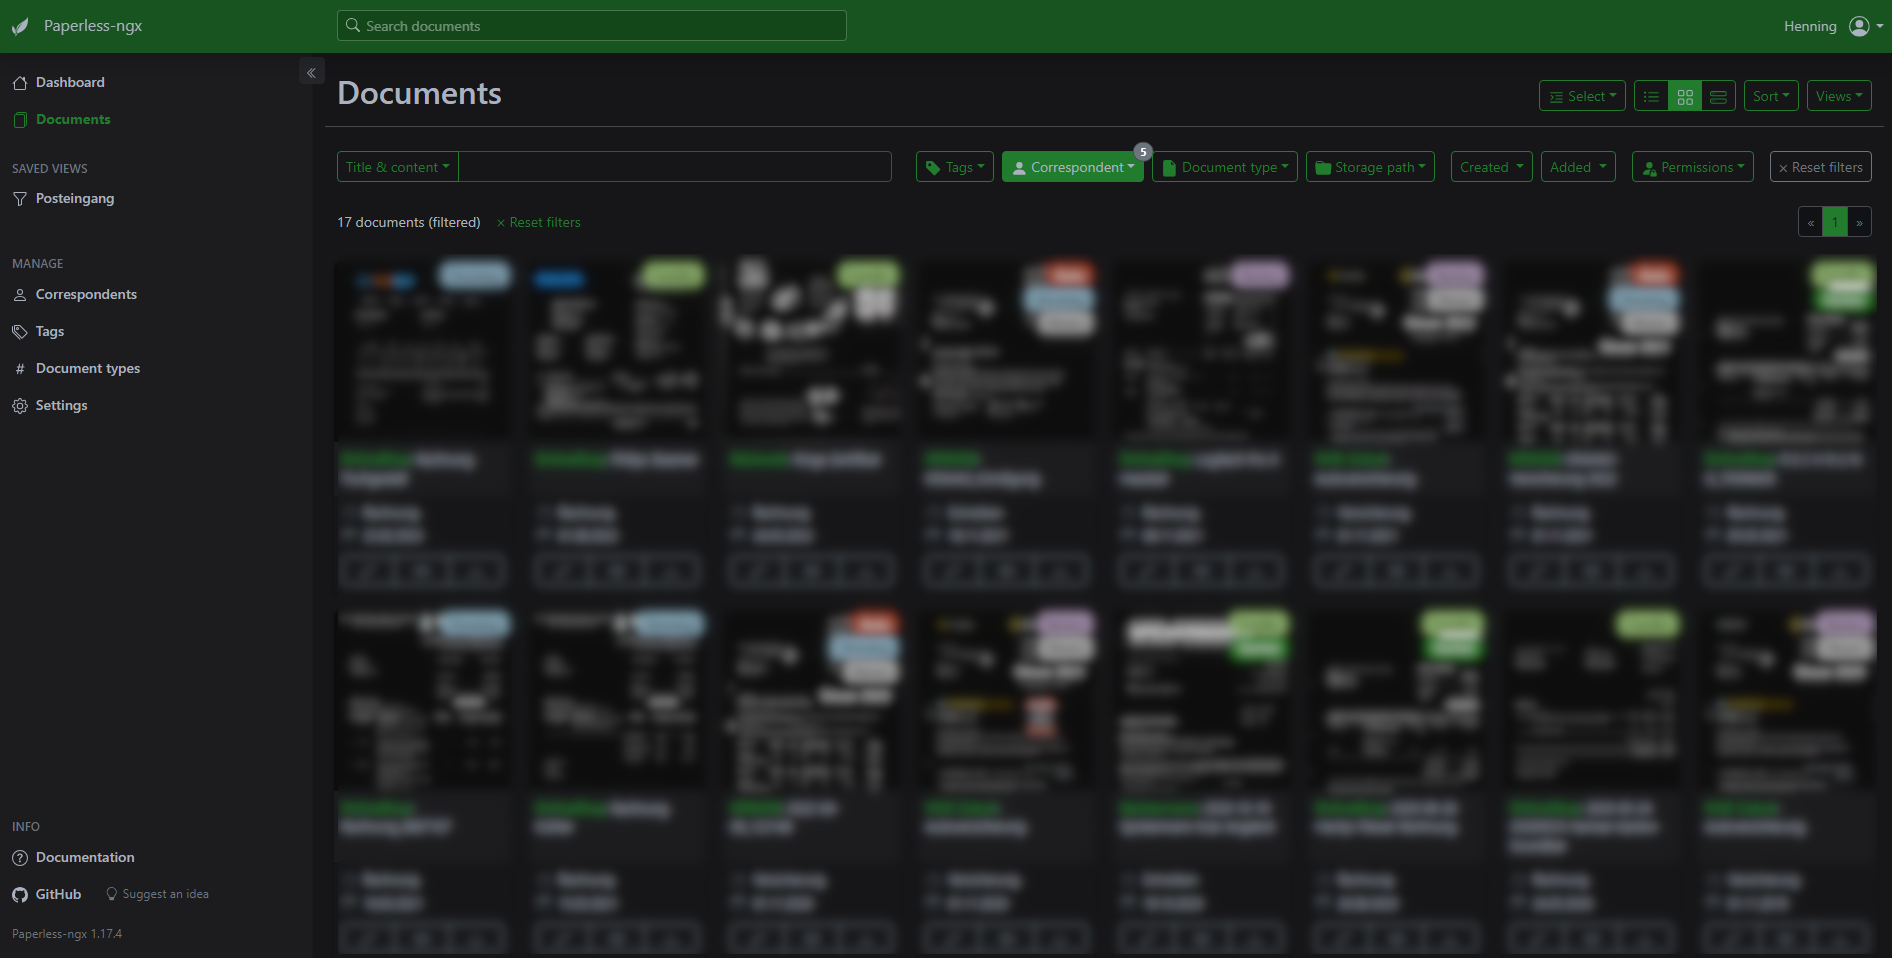The image size is (1892, 958).
Task: Open the Dashboard page
Action: (70, 82)
